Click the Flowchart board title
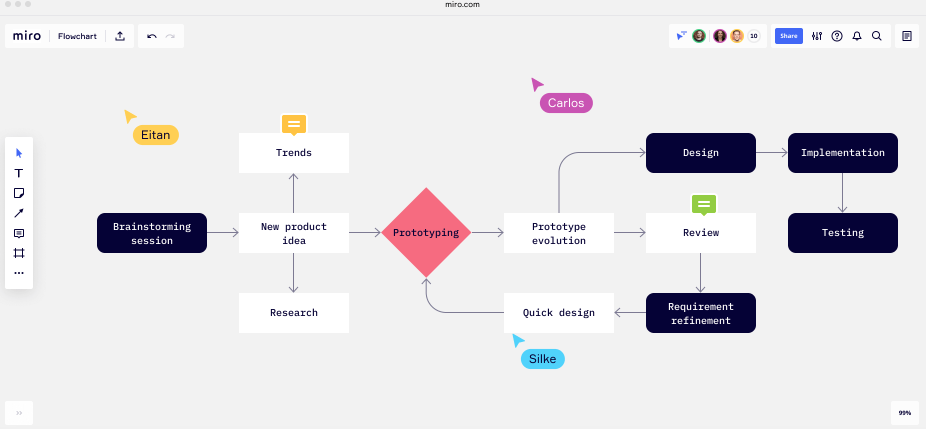This screenshot has height=429, width=926. 78,36
